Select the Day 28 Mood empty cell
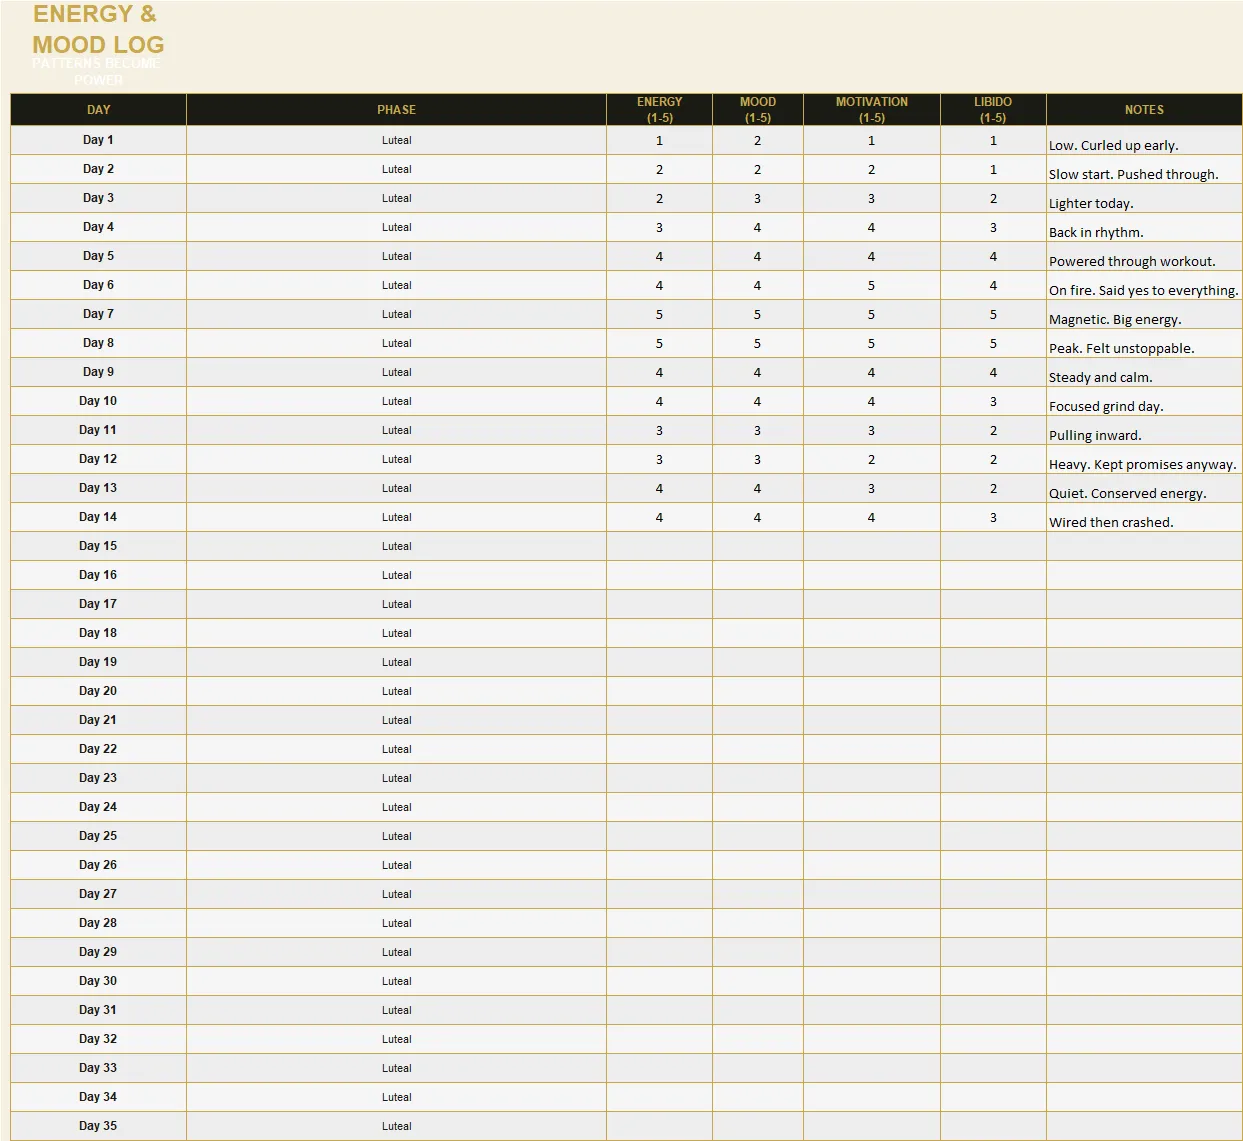 757,923
